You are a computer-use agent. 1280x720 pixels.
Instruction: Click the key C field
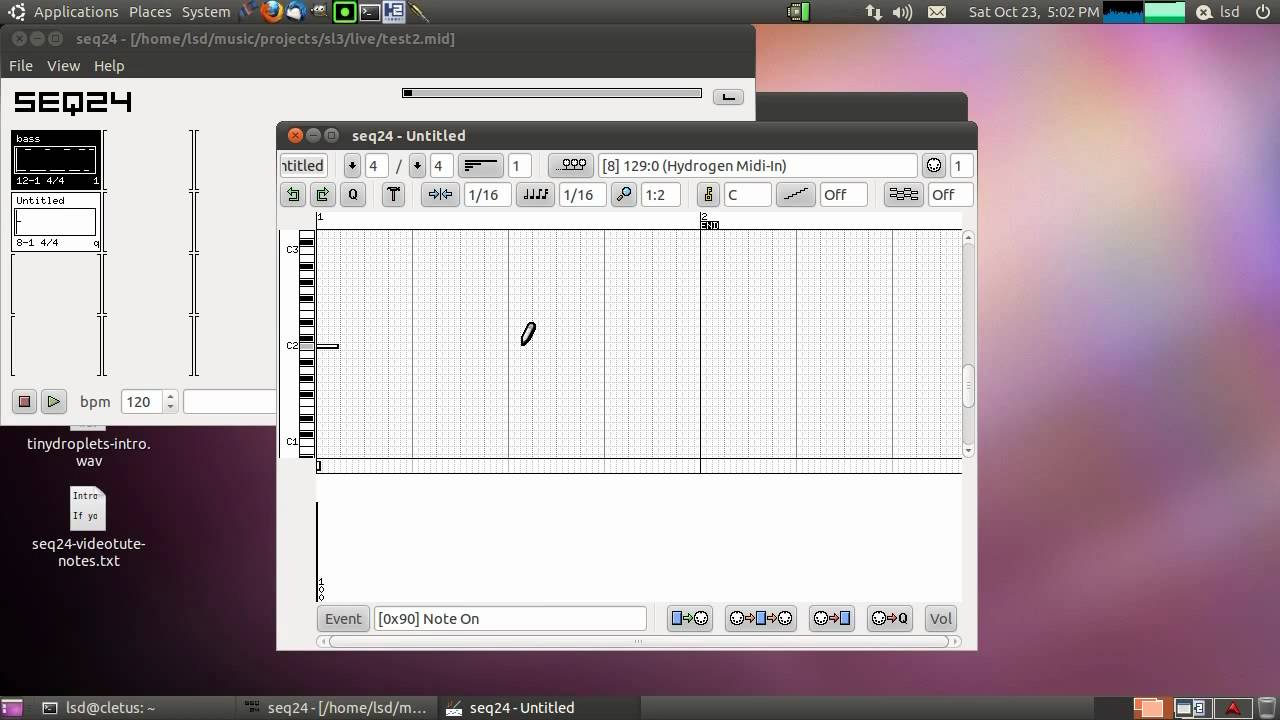pos(747,195)
